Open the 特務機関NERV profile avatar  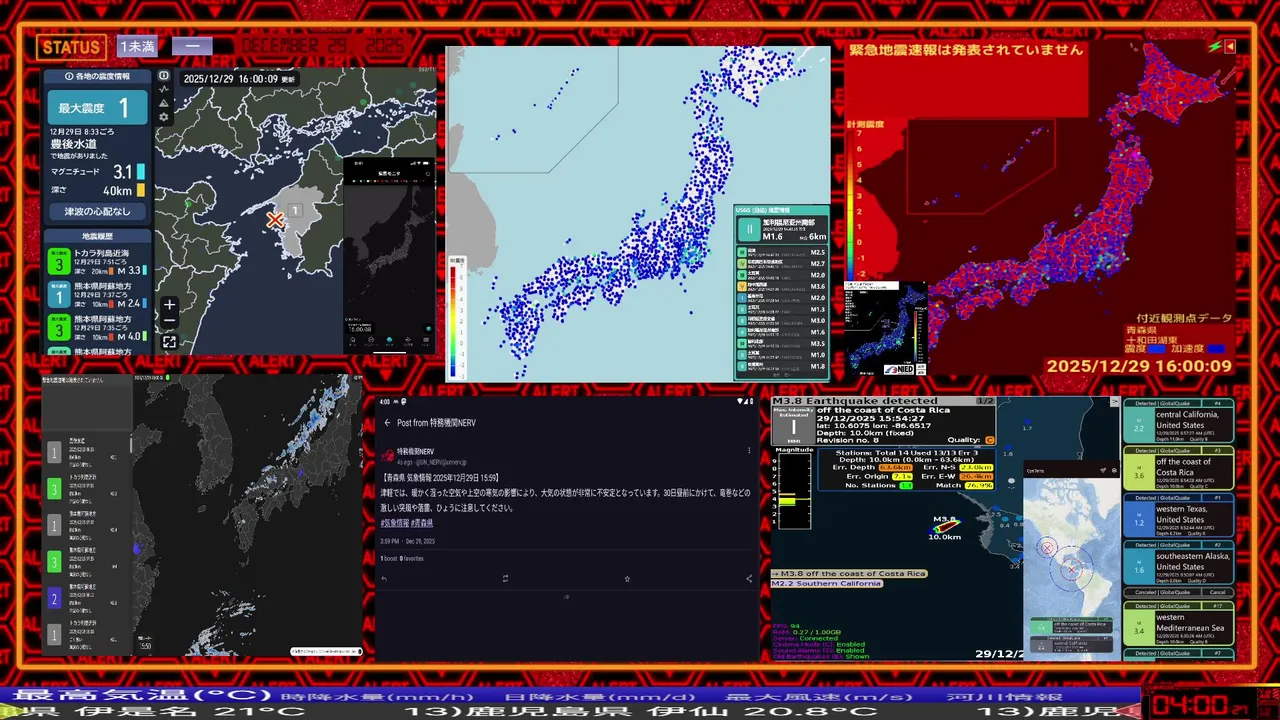pyautogui.click(x=387, y=455)
